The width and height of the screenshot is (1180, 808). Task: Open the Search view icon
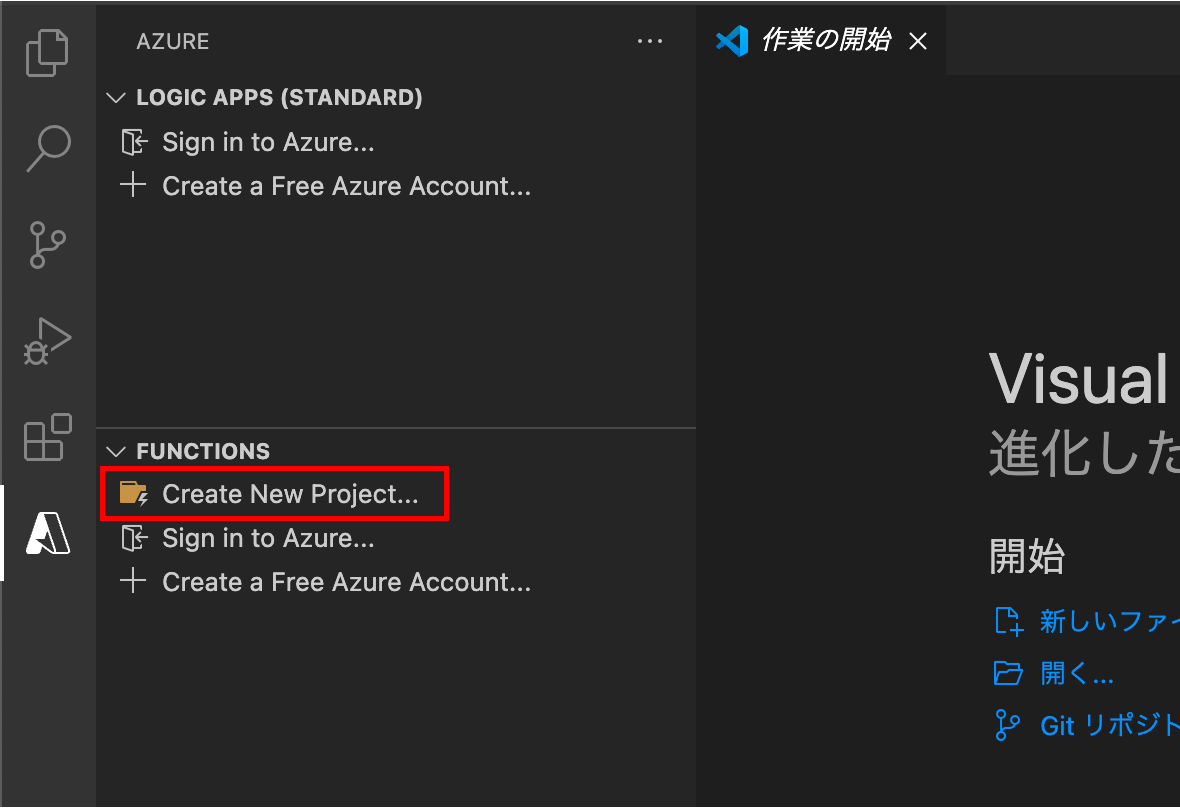(x=47, y=148)
